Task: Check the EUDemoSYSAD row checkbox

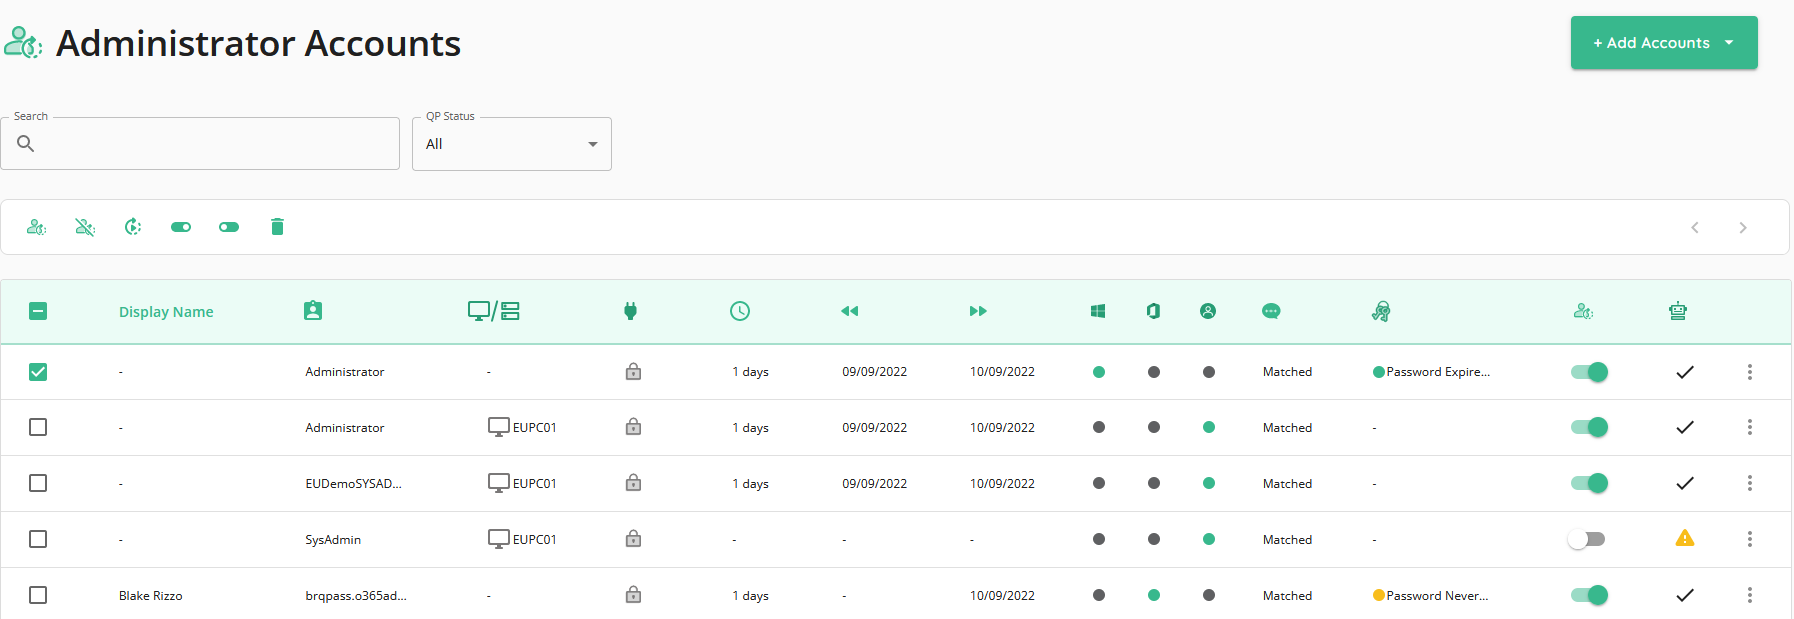Action: pyautogui.click(x=38, y=483)
